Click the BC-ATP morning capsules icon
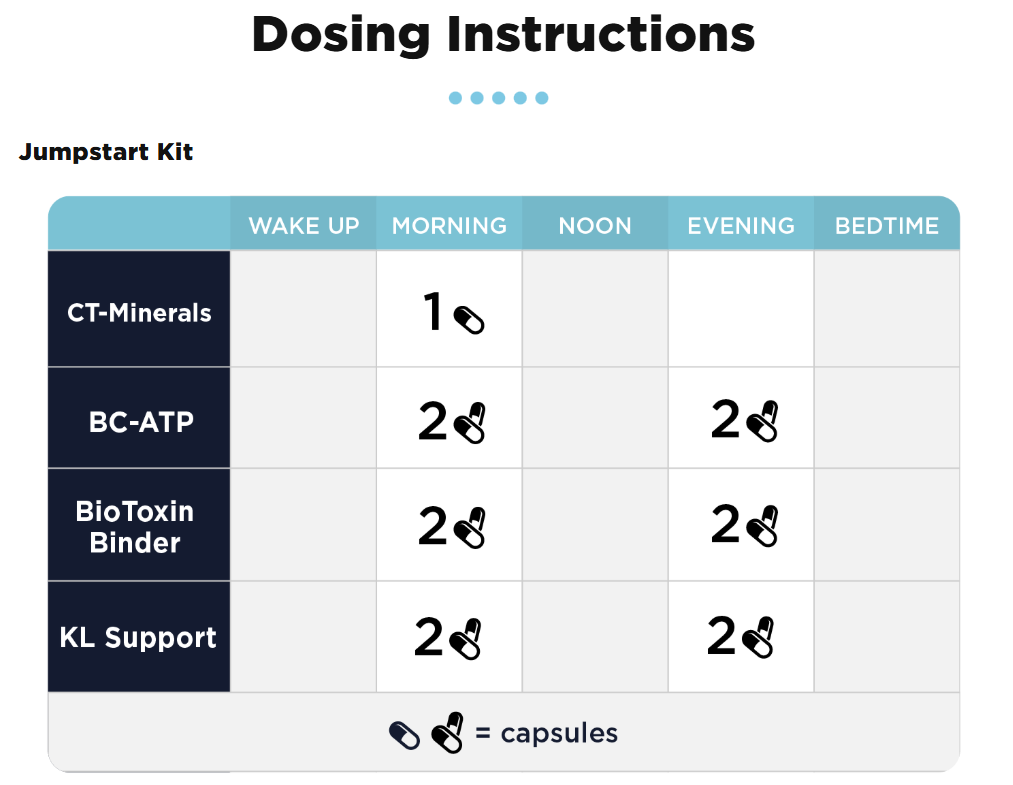 click(470, 422)
